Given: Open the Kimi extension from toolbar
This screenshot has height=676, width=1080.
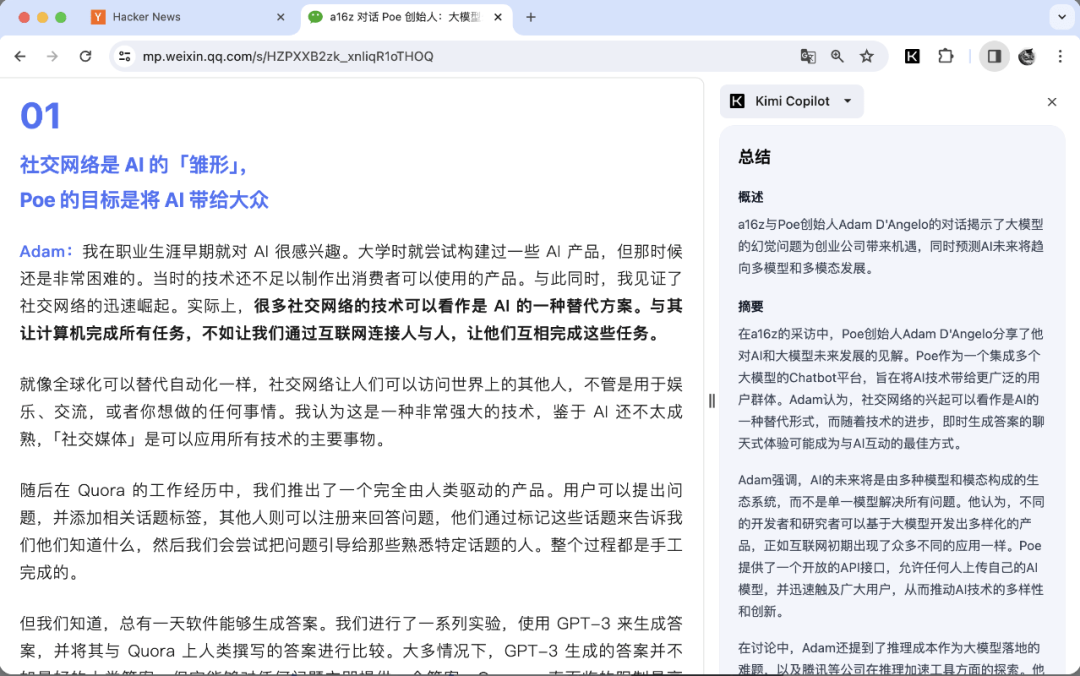Looking at the screenshot, I should [912, 56].
